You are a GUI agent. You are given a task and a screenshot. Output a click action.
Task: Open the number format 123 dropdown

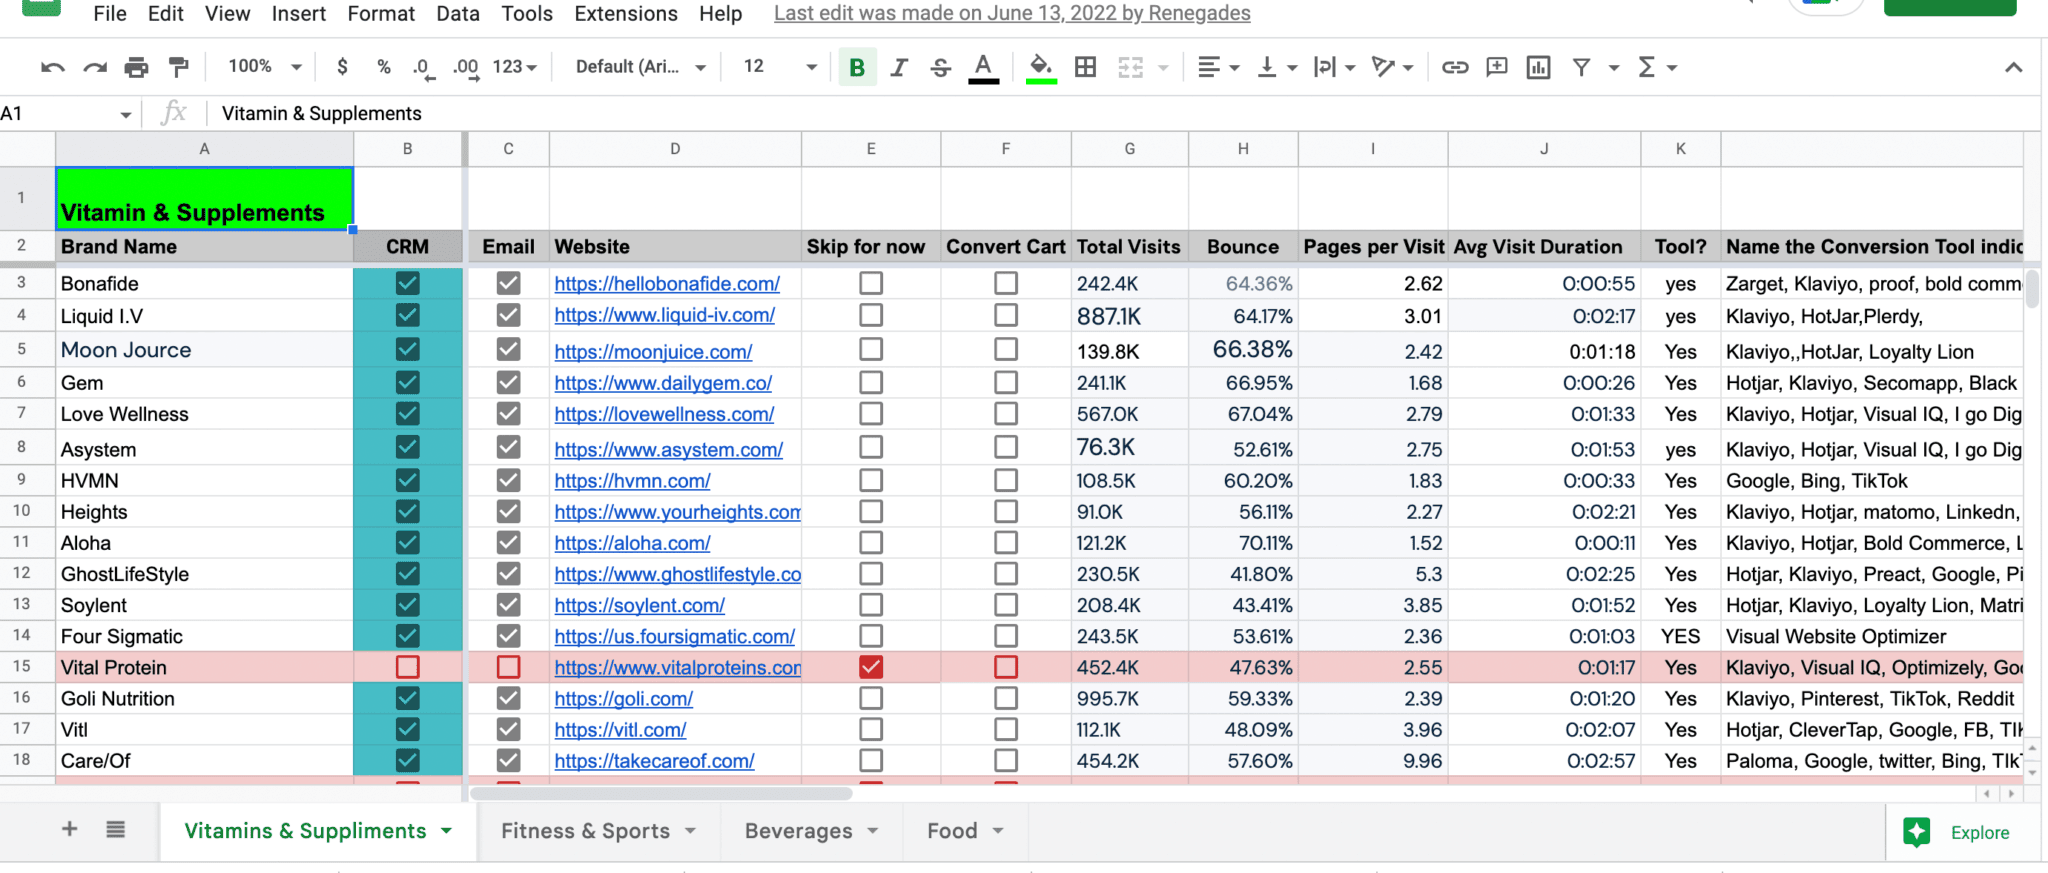(x=514, y=67)
